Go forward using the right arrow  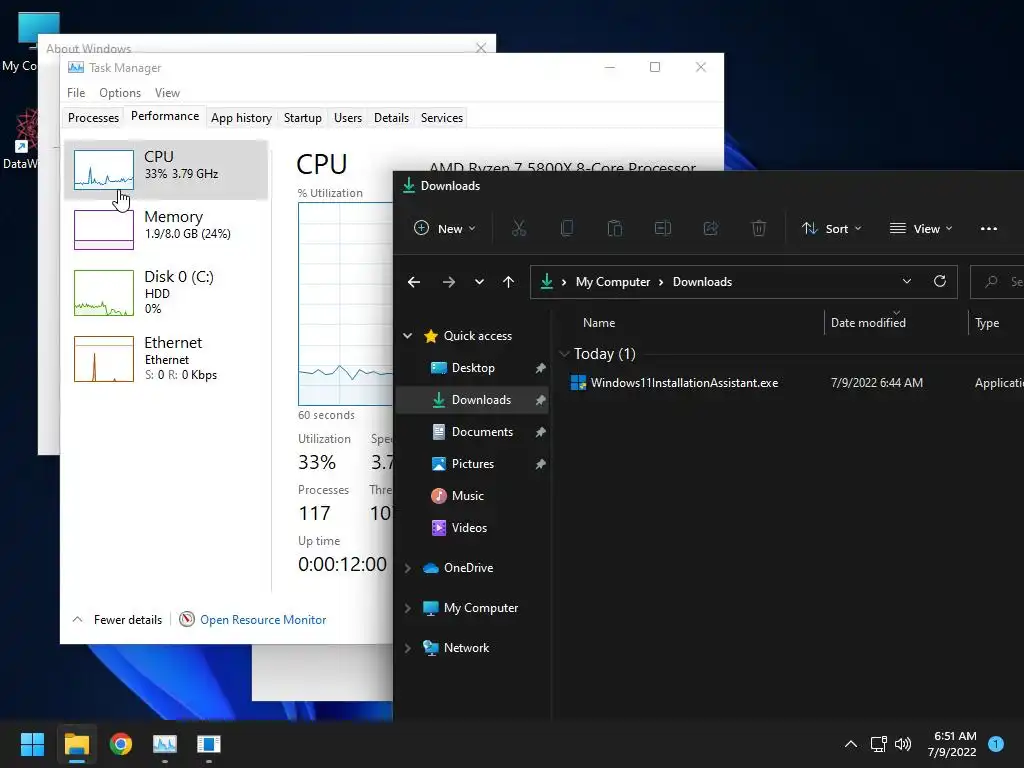(x=449, y=281)
